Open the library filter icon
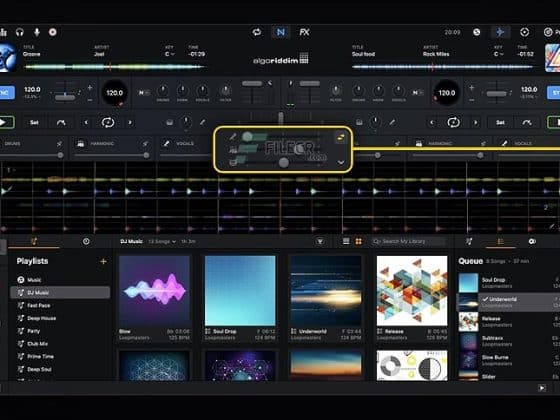This screenshot has height=420, width=560. [x=320, y=242]
